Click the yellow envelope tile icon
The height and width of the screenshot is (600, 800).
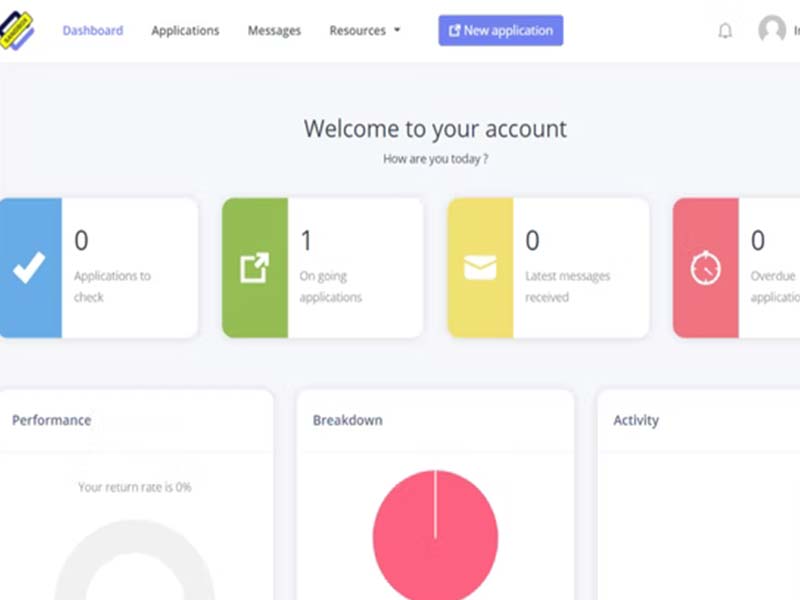click(x=480, y=267)
